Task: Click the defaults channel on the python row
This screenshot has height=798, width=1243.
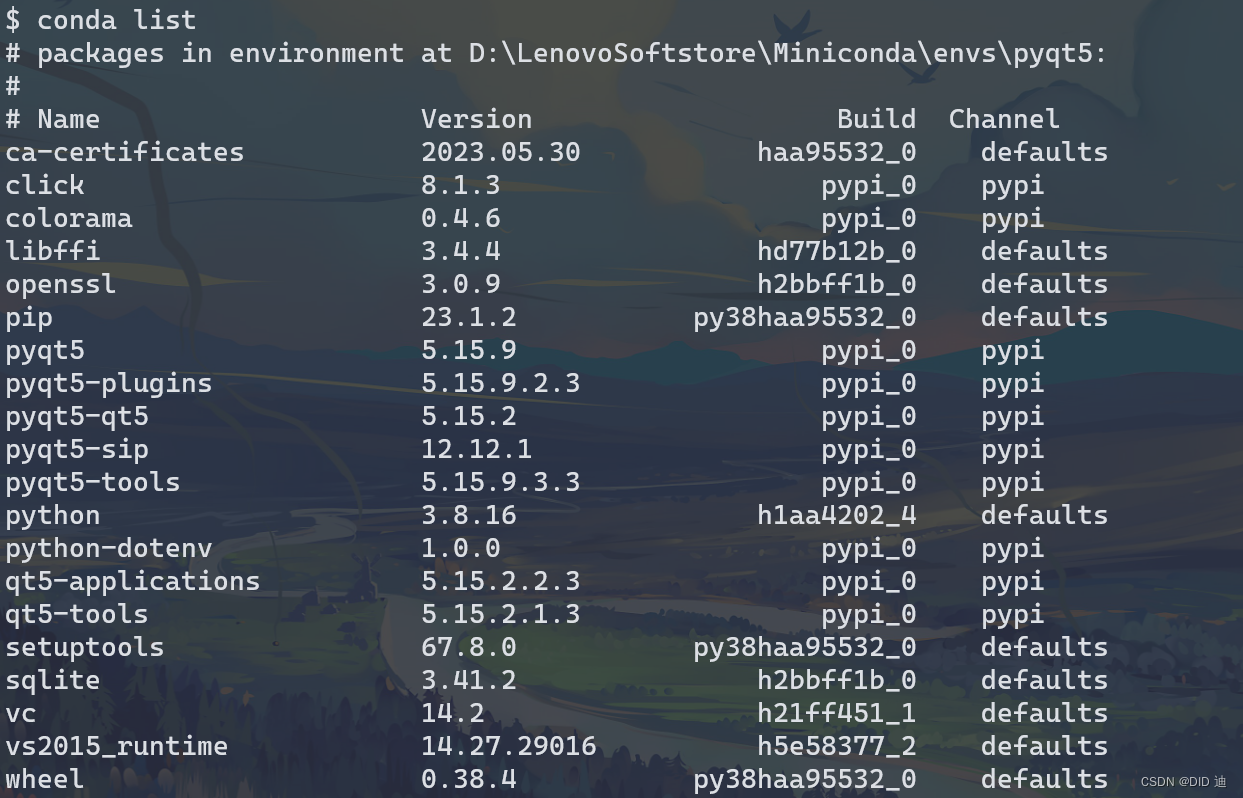Action: point(1044,514)
